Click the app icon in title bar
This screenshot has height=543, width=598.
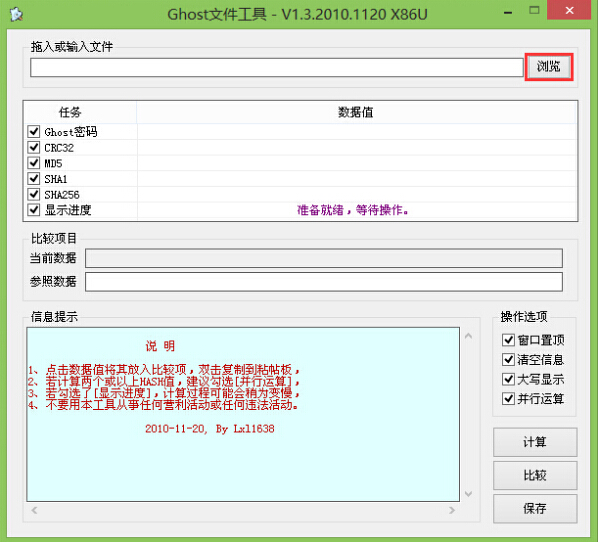16,14
